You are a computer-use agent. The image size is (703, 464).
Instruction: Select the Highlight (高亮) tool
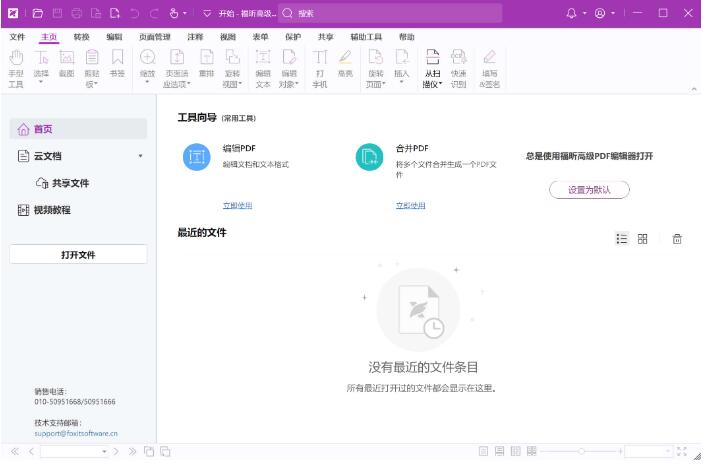[345, 64]
